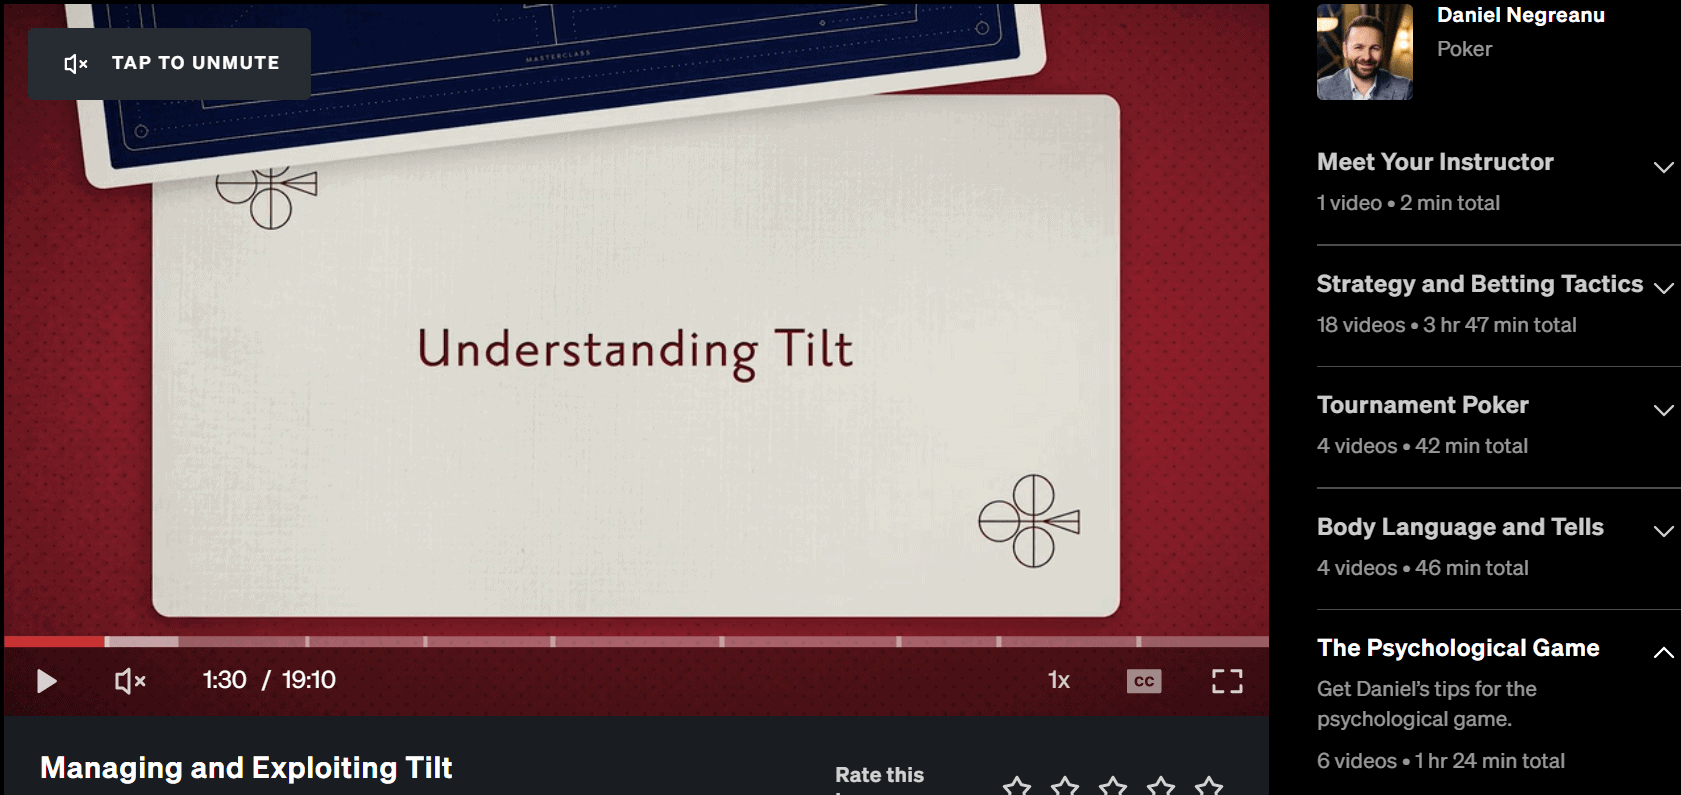
Task: Click the Managing and Exploiting Tilt title
Action: coord(246,768)
